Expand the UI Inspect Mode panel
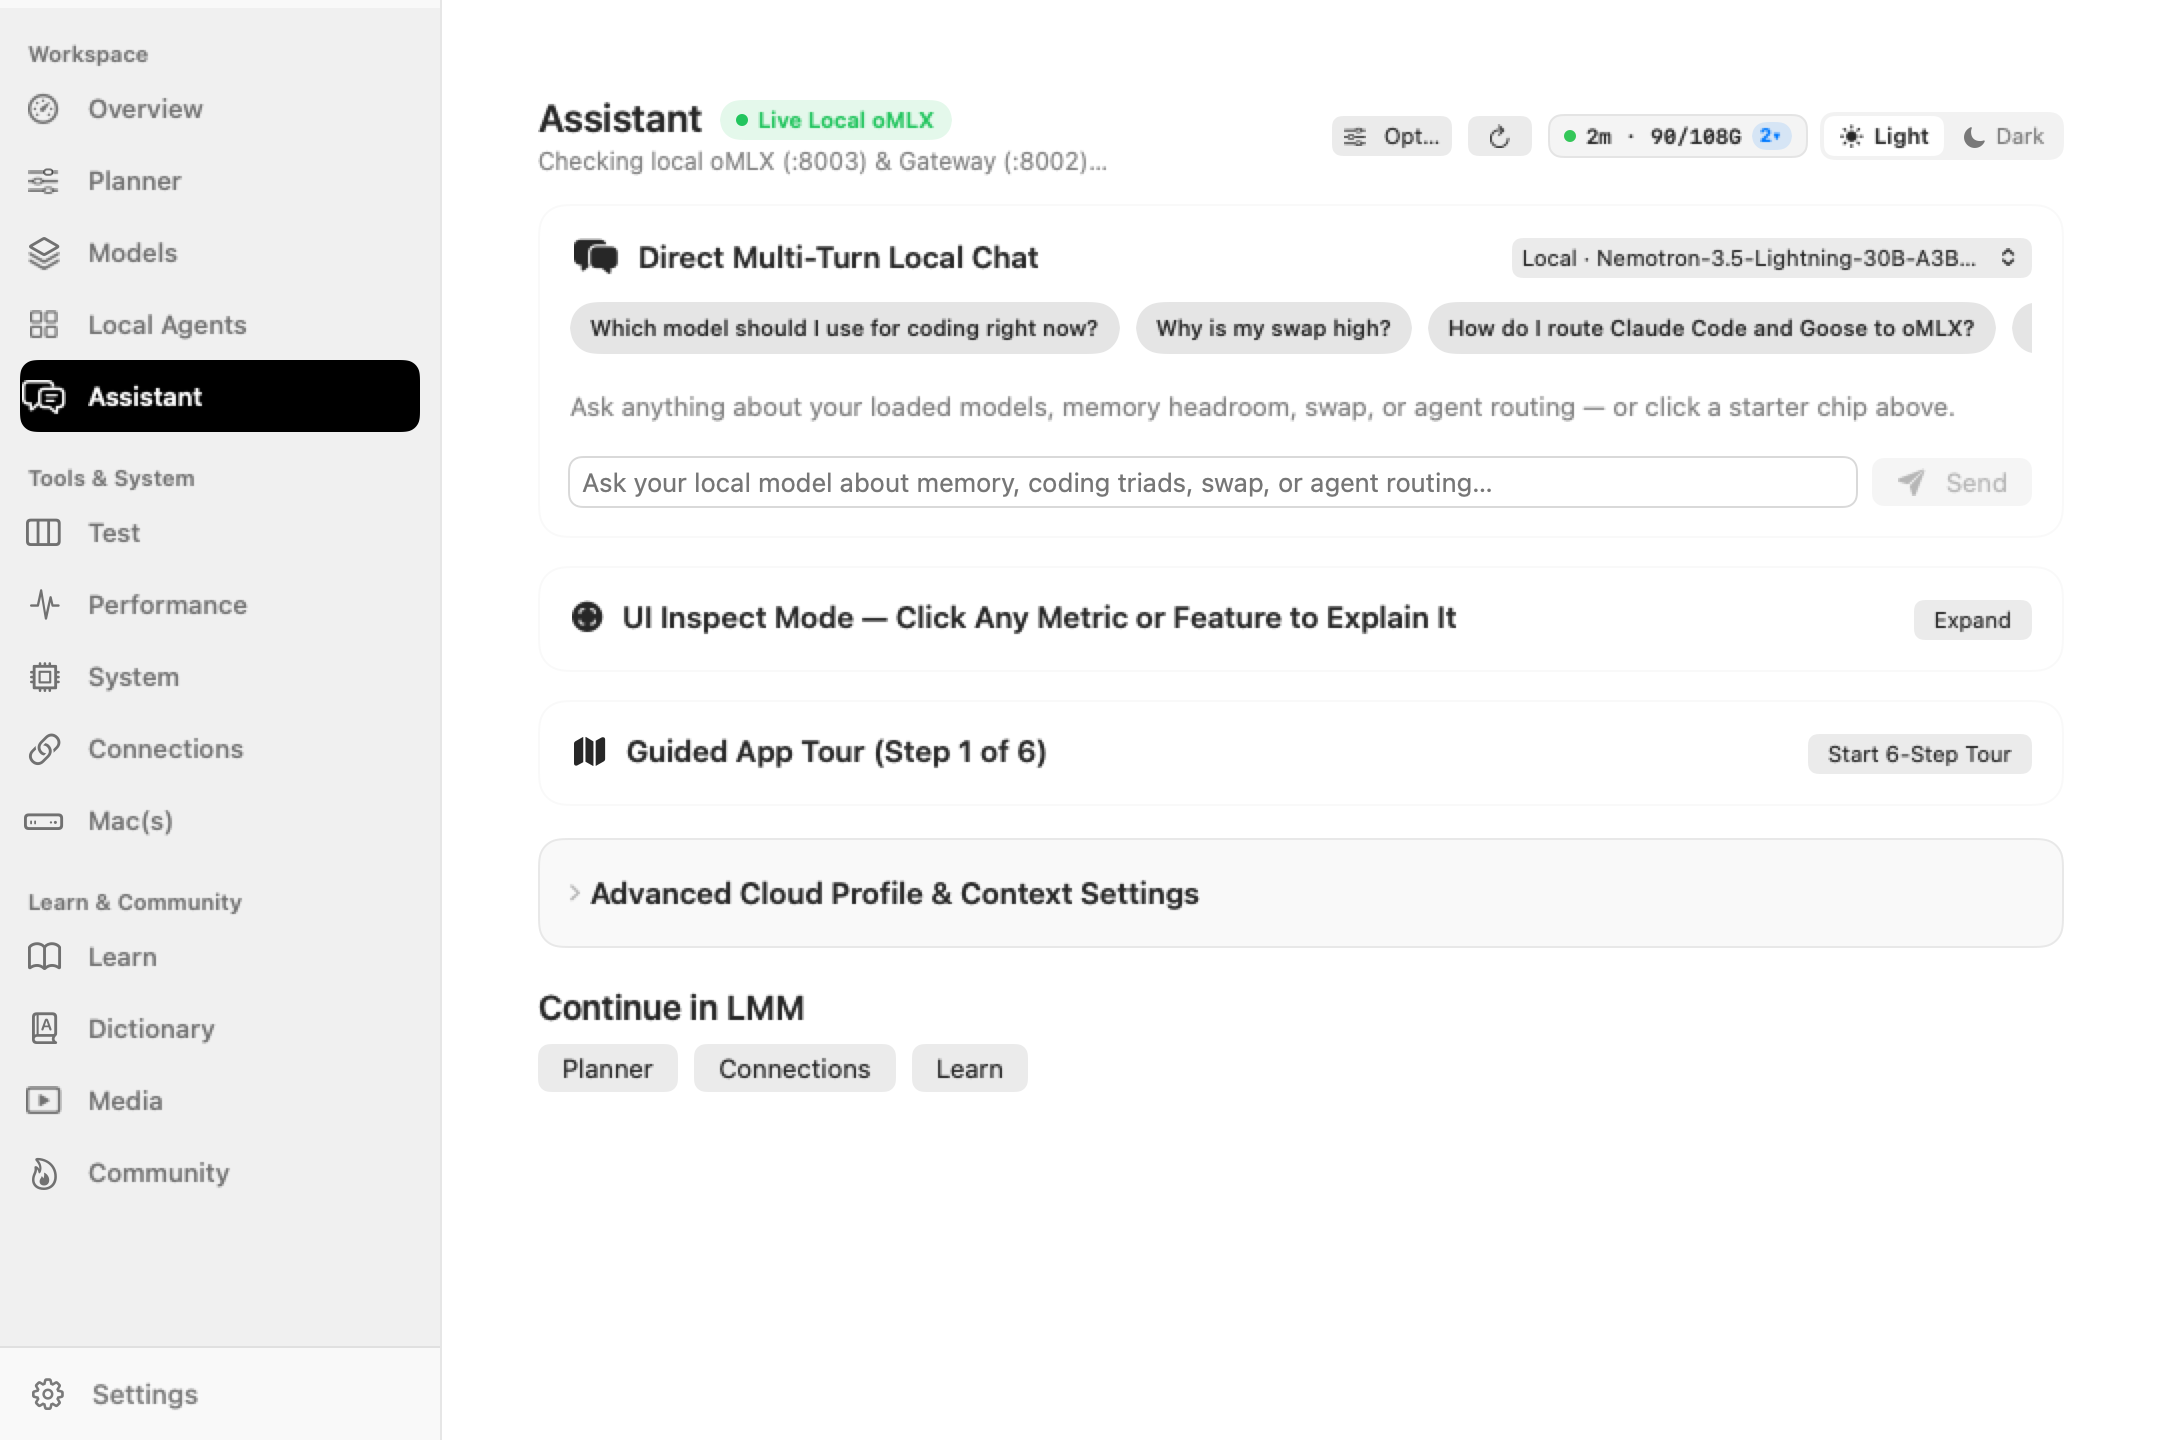Screen dimensions: 2160x1440 coord(1972,620)
